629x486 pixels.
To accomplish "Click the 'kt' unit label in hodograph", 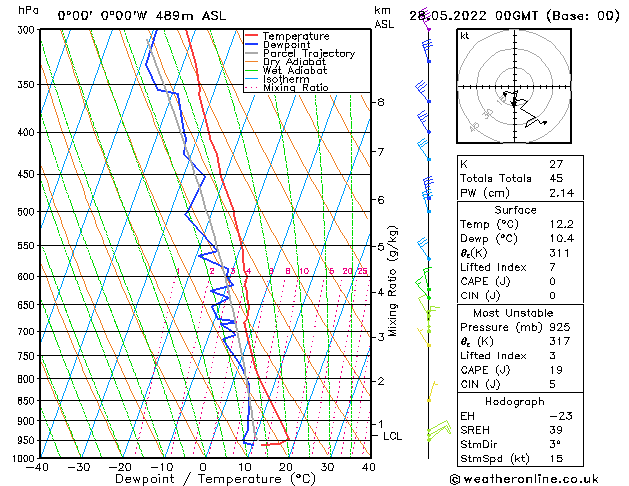I will (x=465, y=36).
